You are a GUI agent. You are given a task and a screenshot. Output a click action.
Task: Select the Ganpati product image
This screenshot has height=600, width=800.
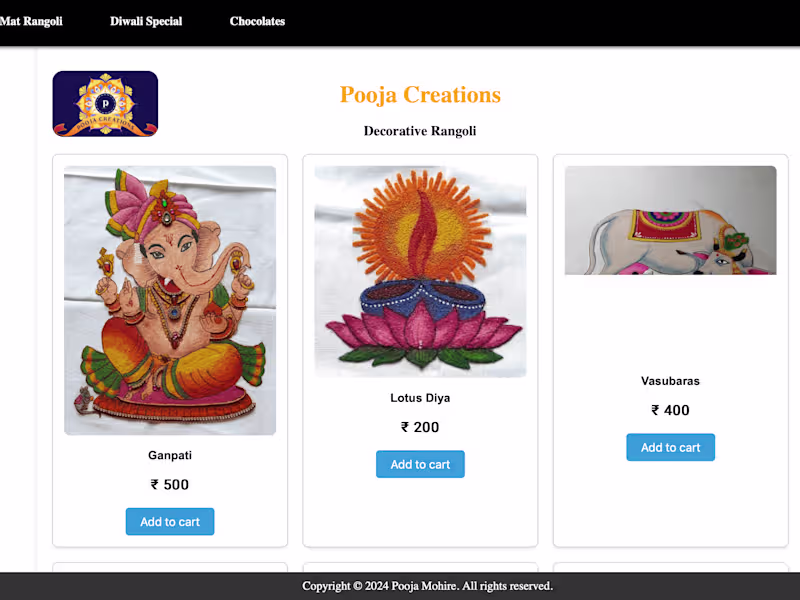[170, 301]
